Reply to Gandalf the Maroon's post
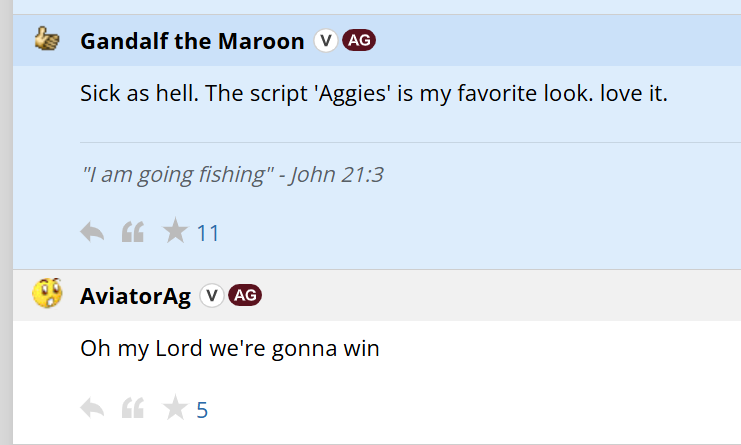741x445 pixels. click(x=93, y=232)
